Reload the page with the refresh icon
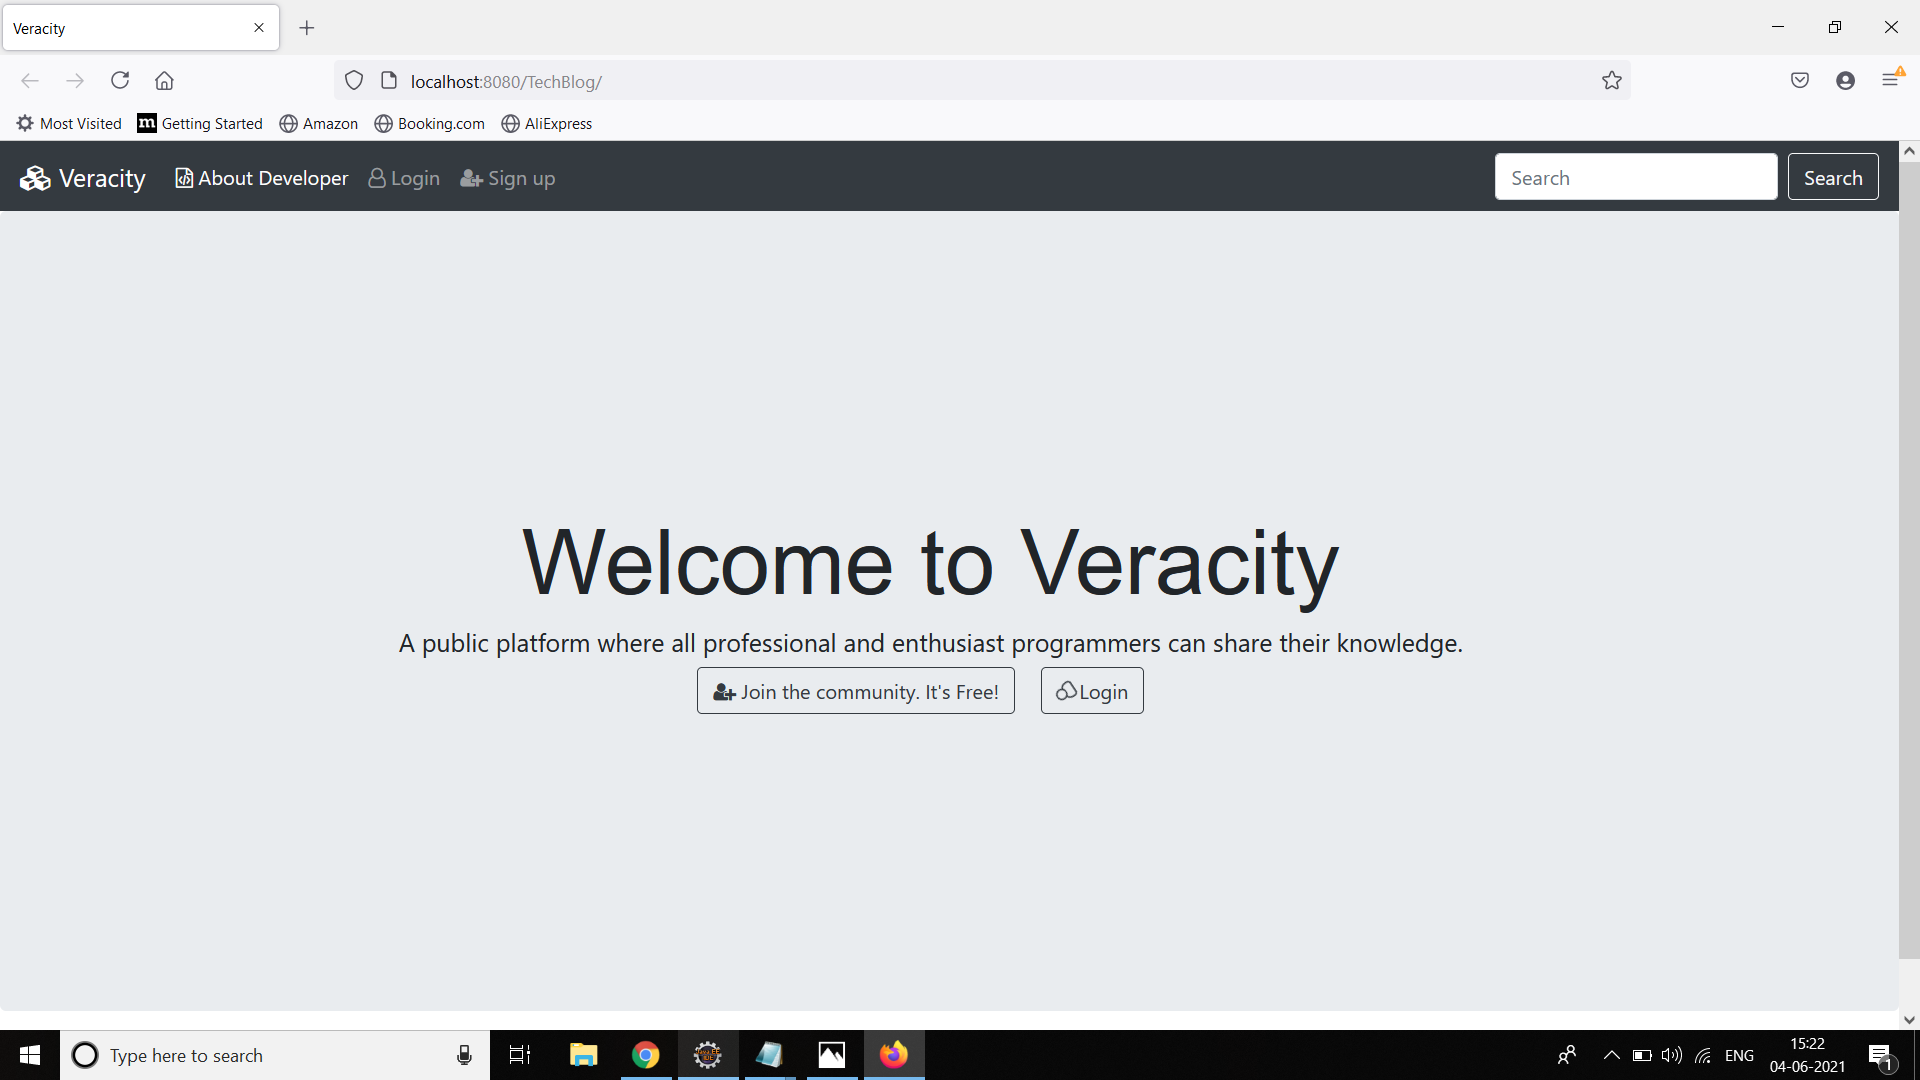Screen dimensions: 1920x1080 point(120,81)
